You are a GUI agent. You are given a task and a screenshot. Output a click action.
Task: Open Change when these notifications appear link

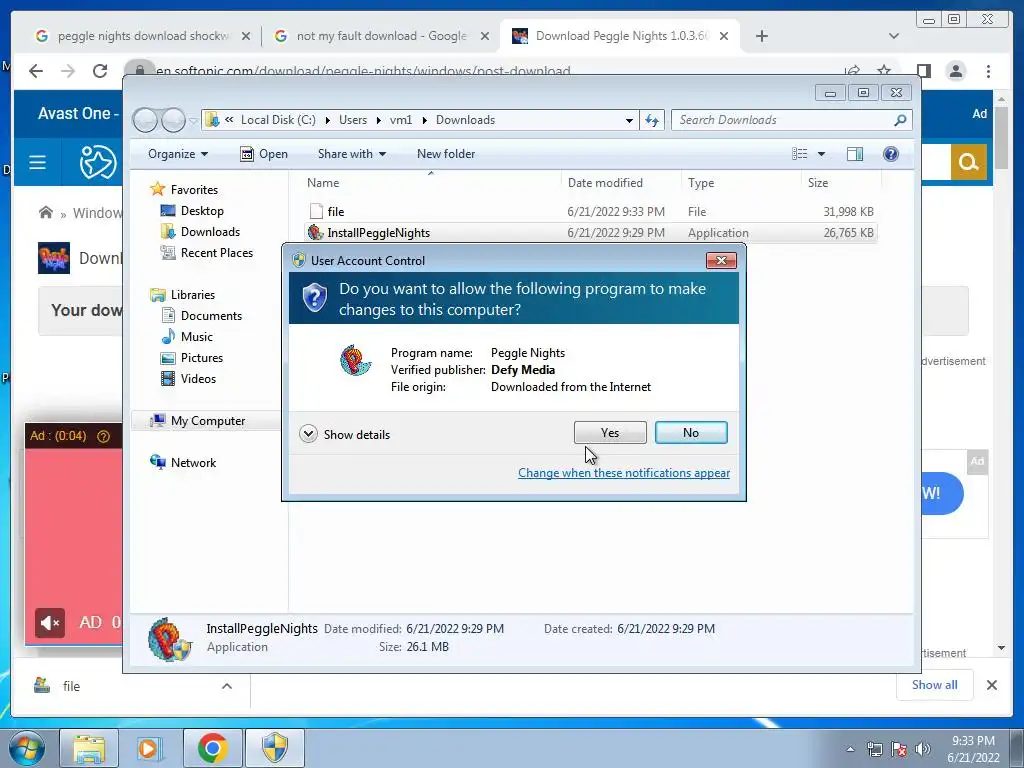click(x=624, y=473)
